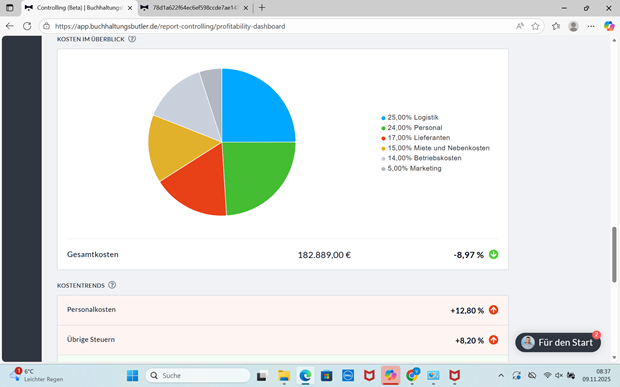Viewport: 620px width, 387px height.
Task: Toggle the 17,00% Lieferanten legend entry
Action: click(x=416, y=138)
